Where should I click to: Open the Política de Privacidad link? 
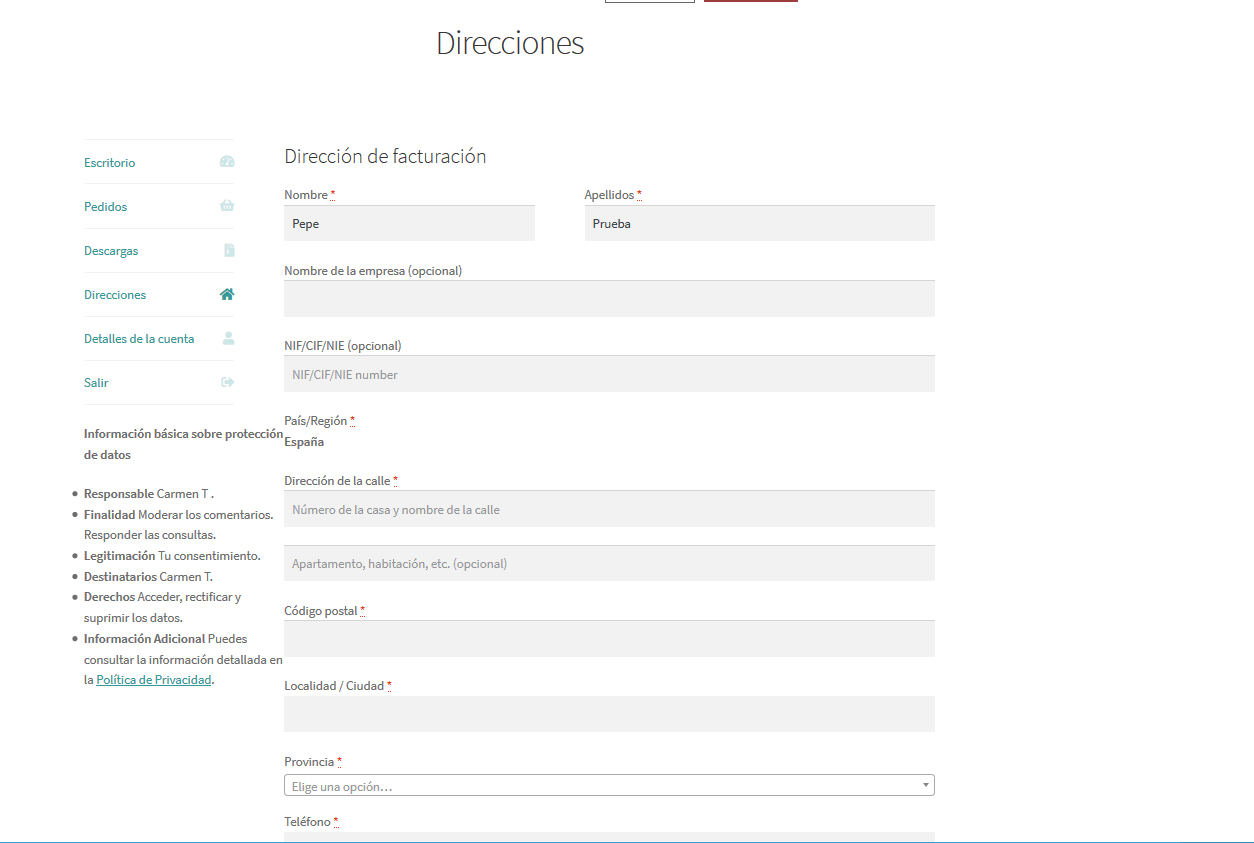(154, 680)
